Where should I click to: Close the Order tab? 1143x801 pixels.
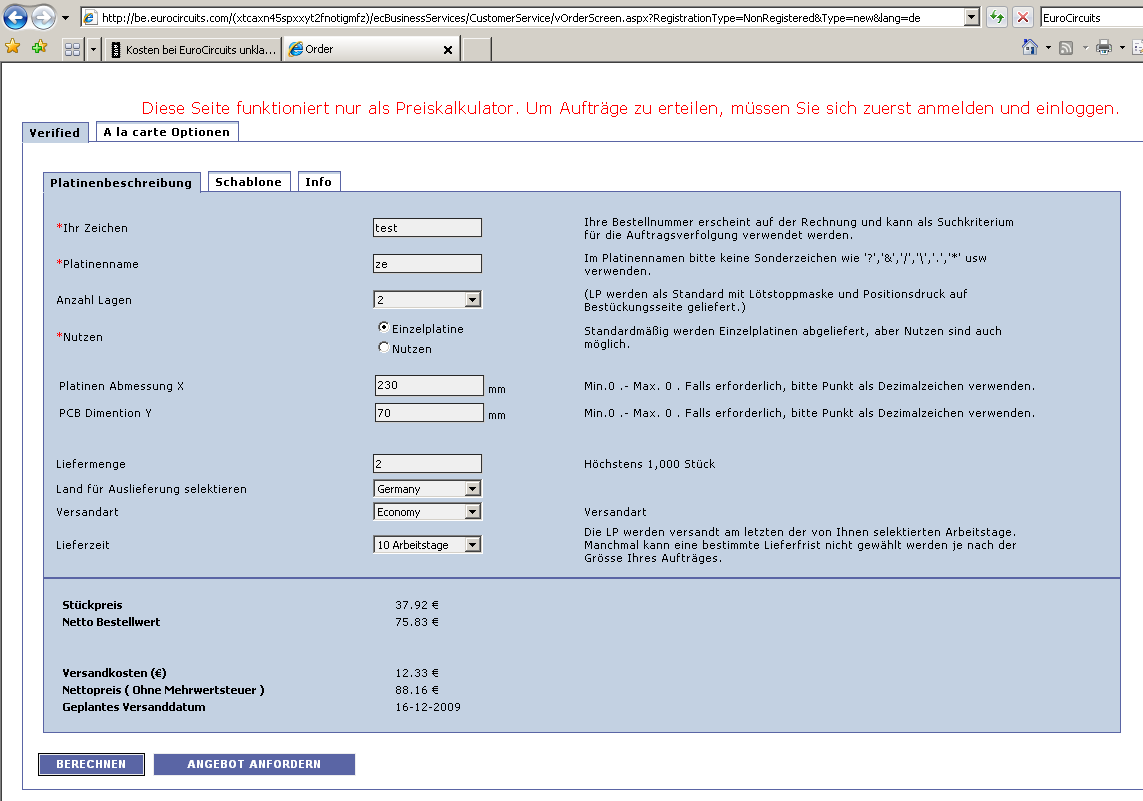(448, 50)
